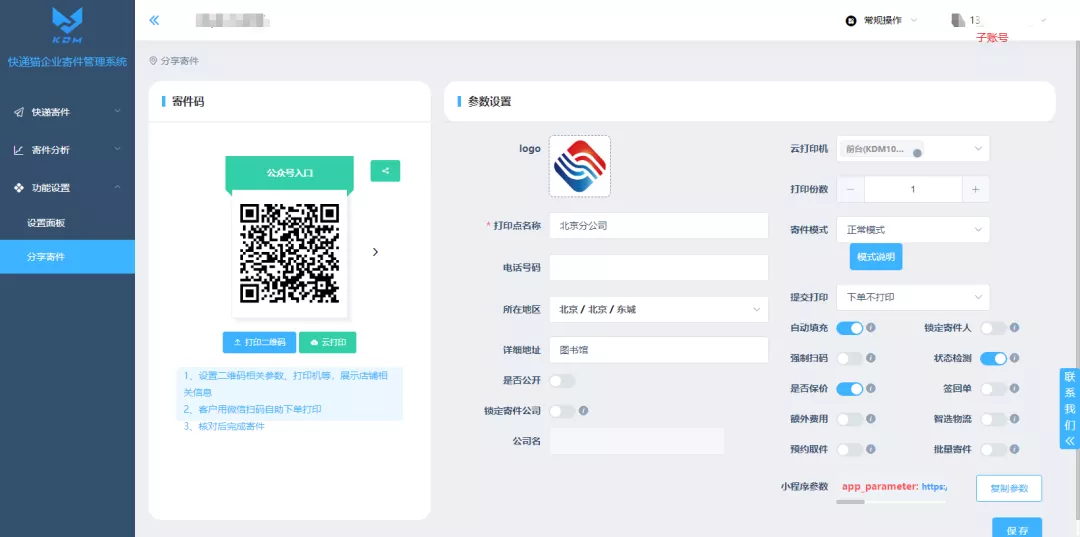The image size is (1080, 537).
Task: Enable the 强制扫码 switch
Action: (x=850, y=358)
